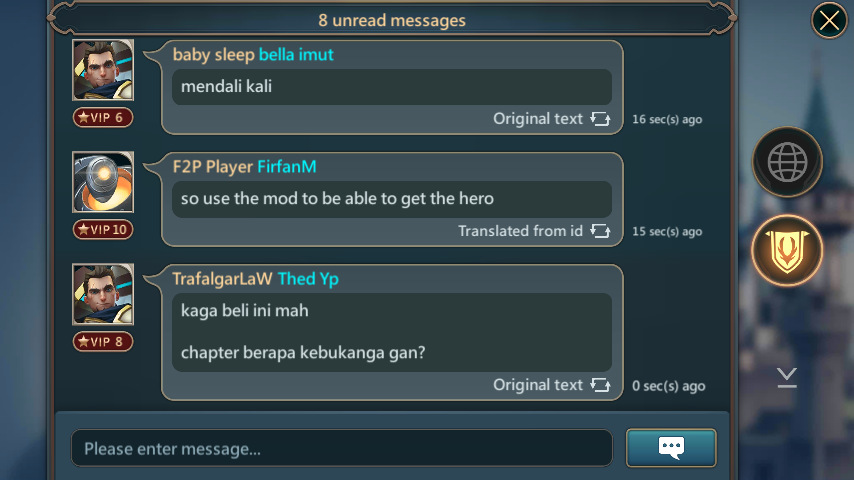Image resolution: width=854 pixels, height=480 pixels.
Task: Toggle translation icon on FirfanM's message
Action: pyautogui.click(x=600, y=231)
